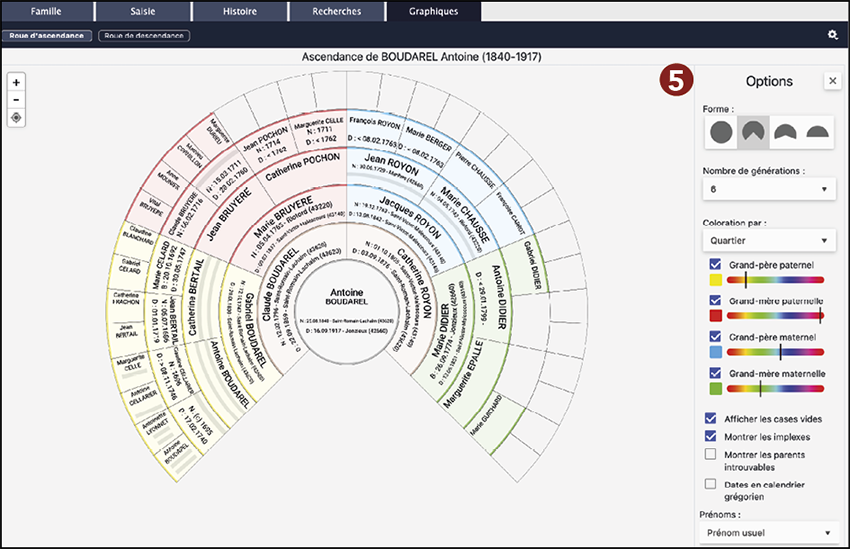Click the Roue d'ascendance button

click(x=47, y=36)
